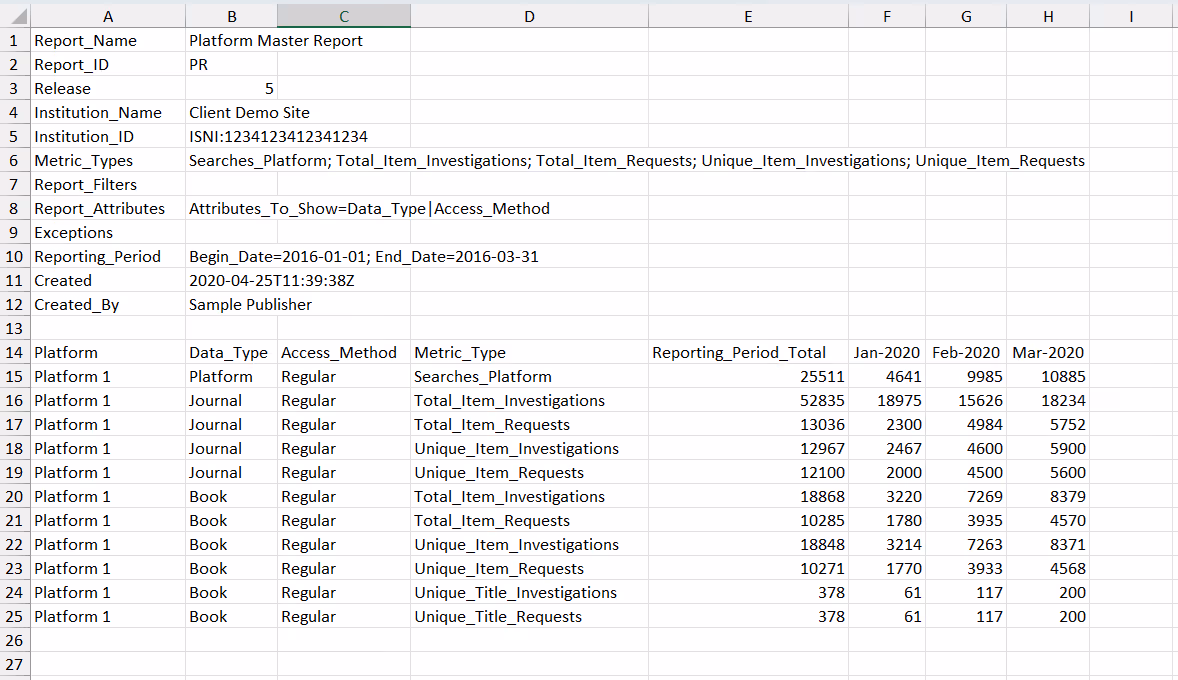The height and width of the screenshot is (680, 1178).
Task: Select the 'Searches_Platform' metric cell in row 15
Action: pyautogui.click(x=529, y=376)
